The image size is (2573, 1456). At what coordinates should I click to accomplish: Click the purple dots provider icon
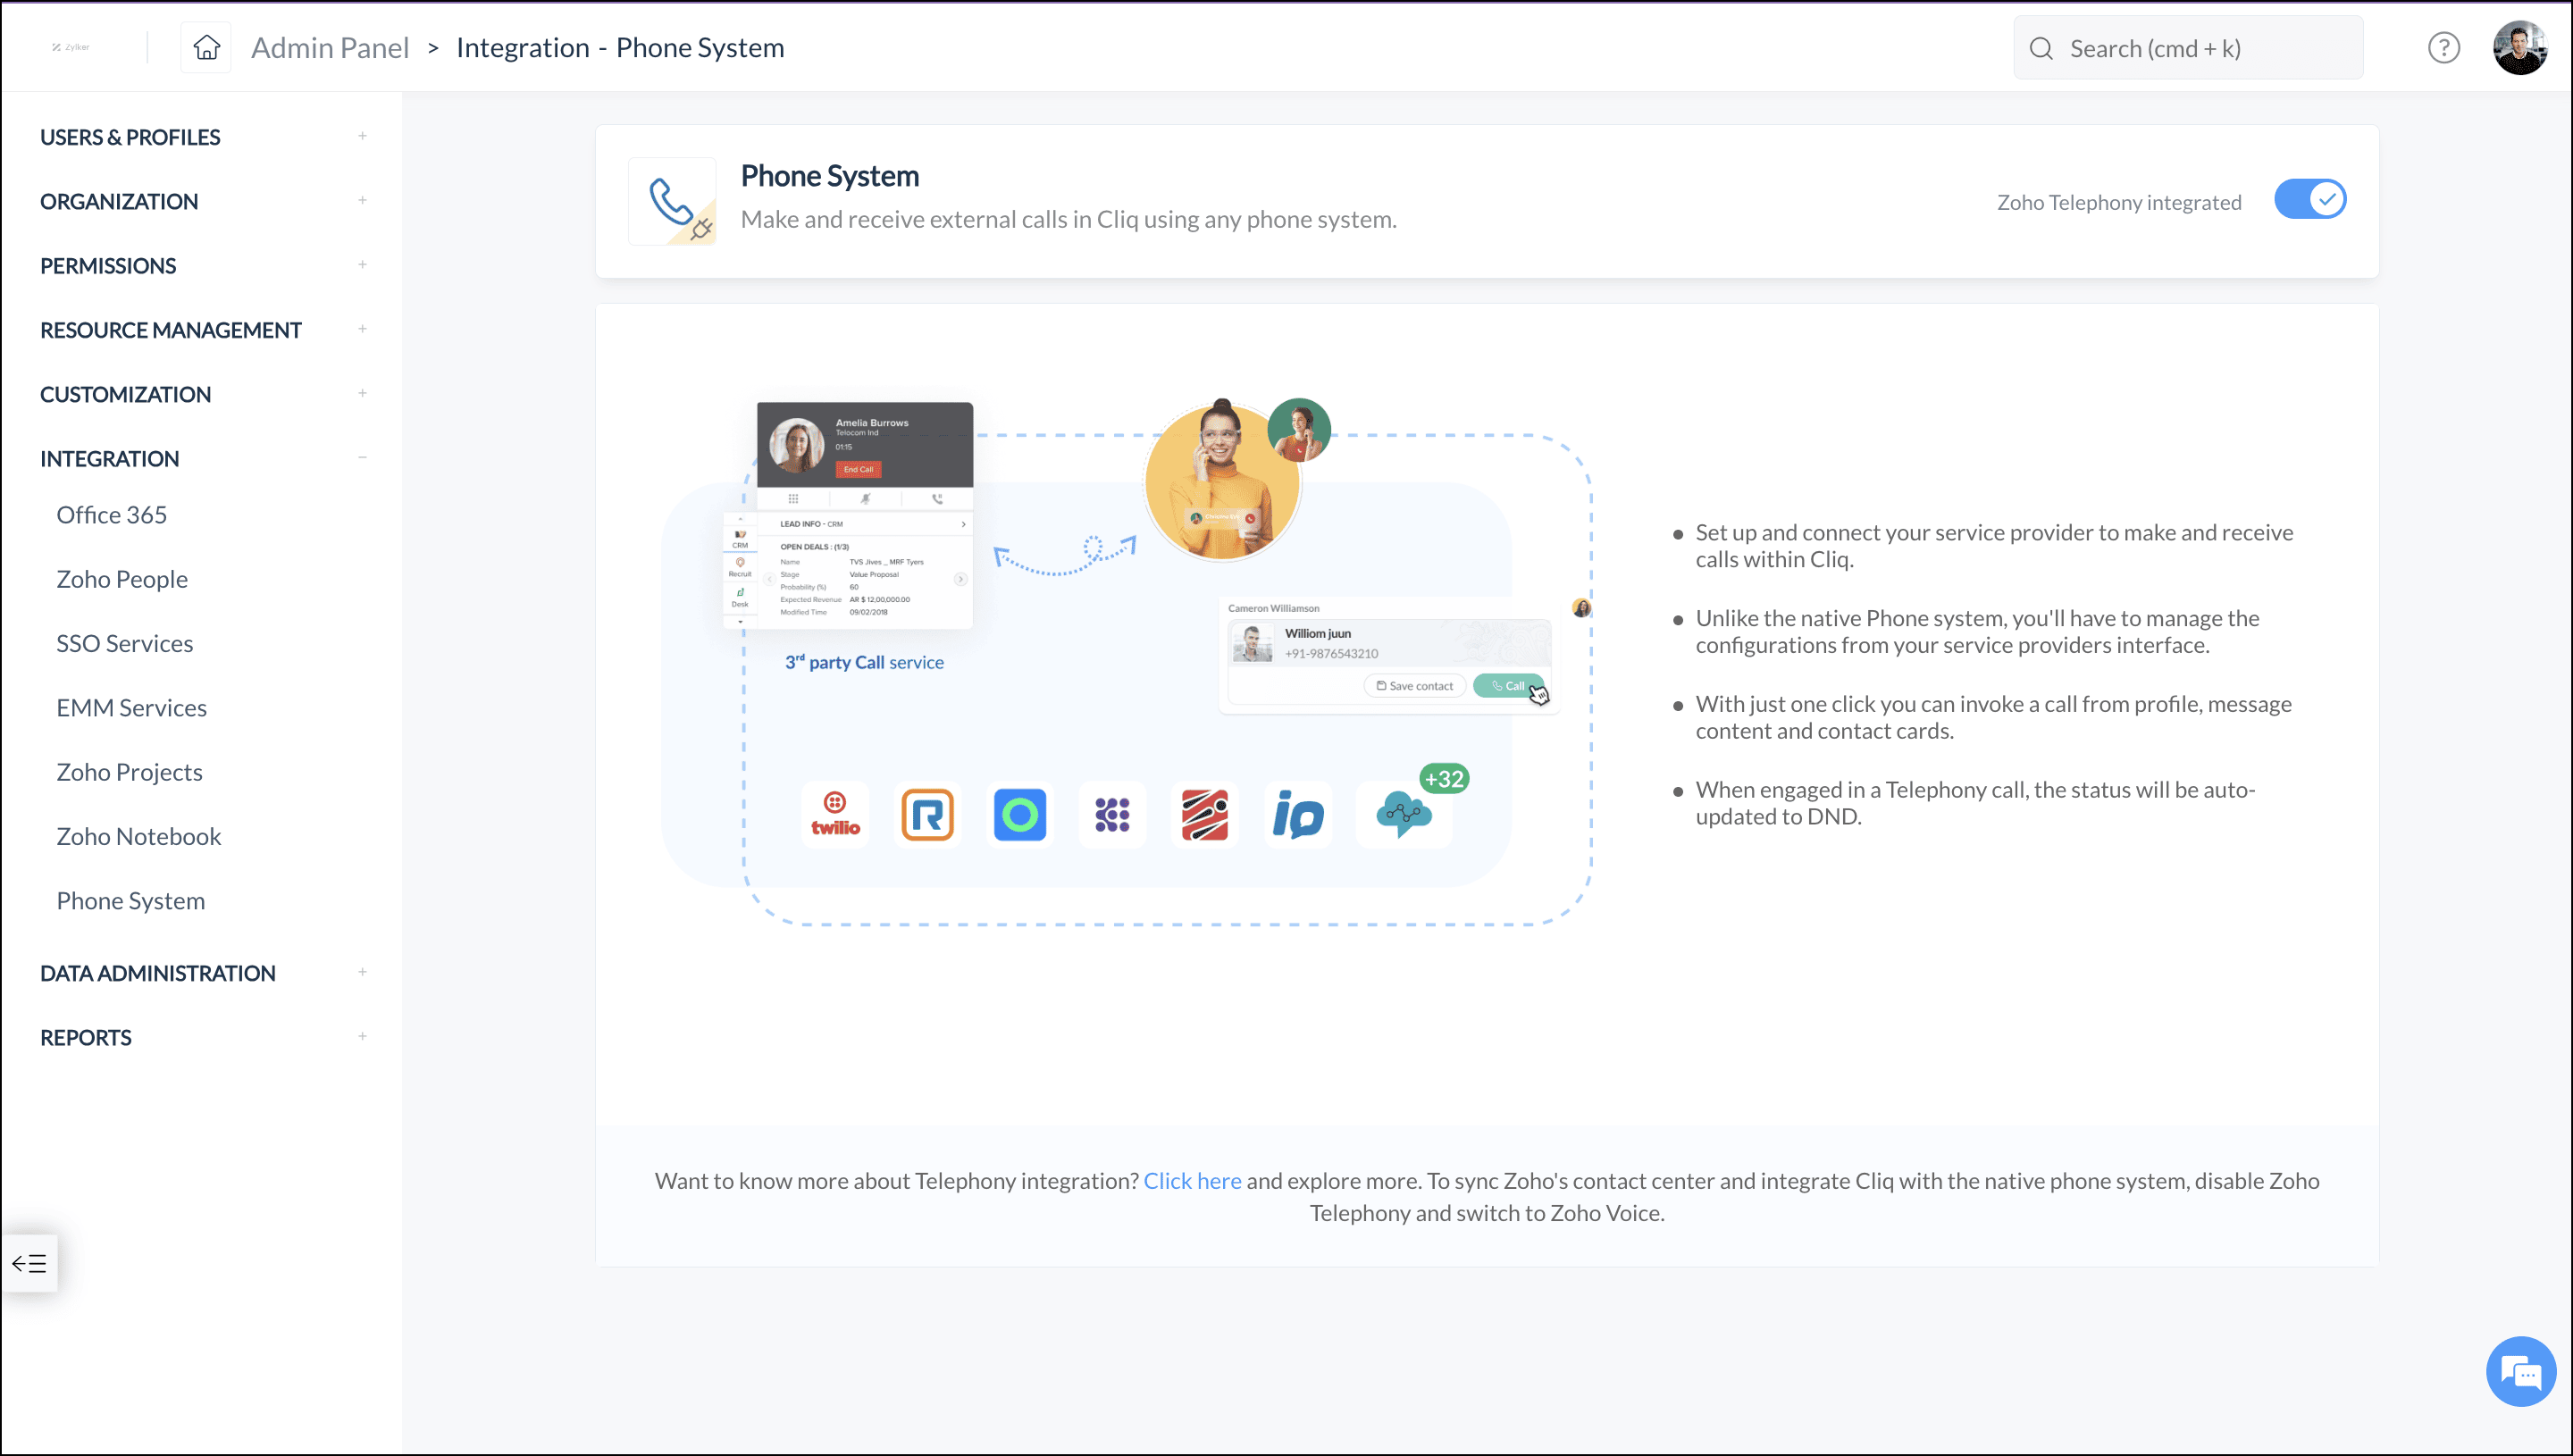coord(1112,815)
